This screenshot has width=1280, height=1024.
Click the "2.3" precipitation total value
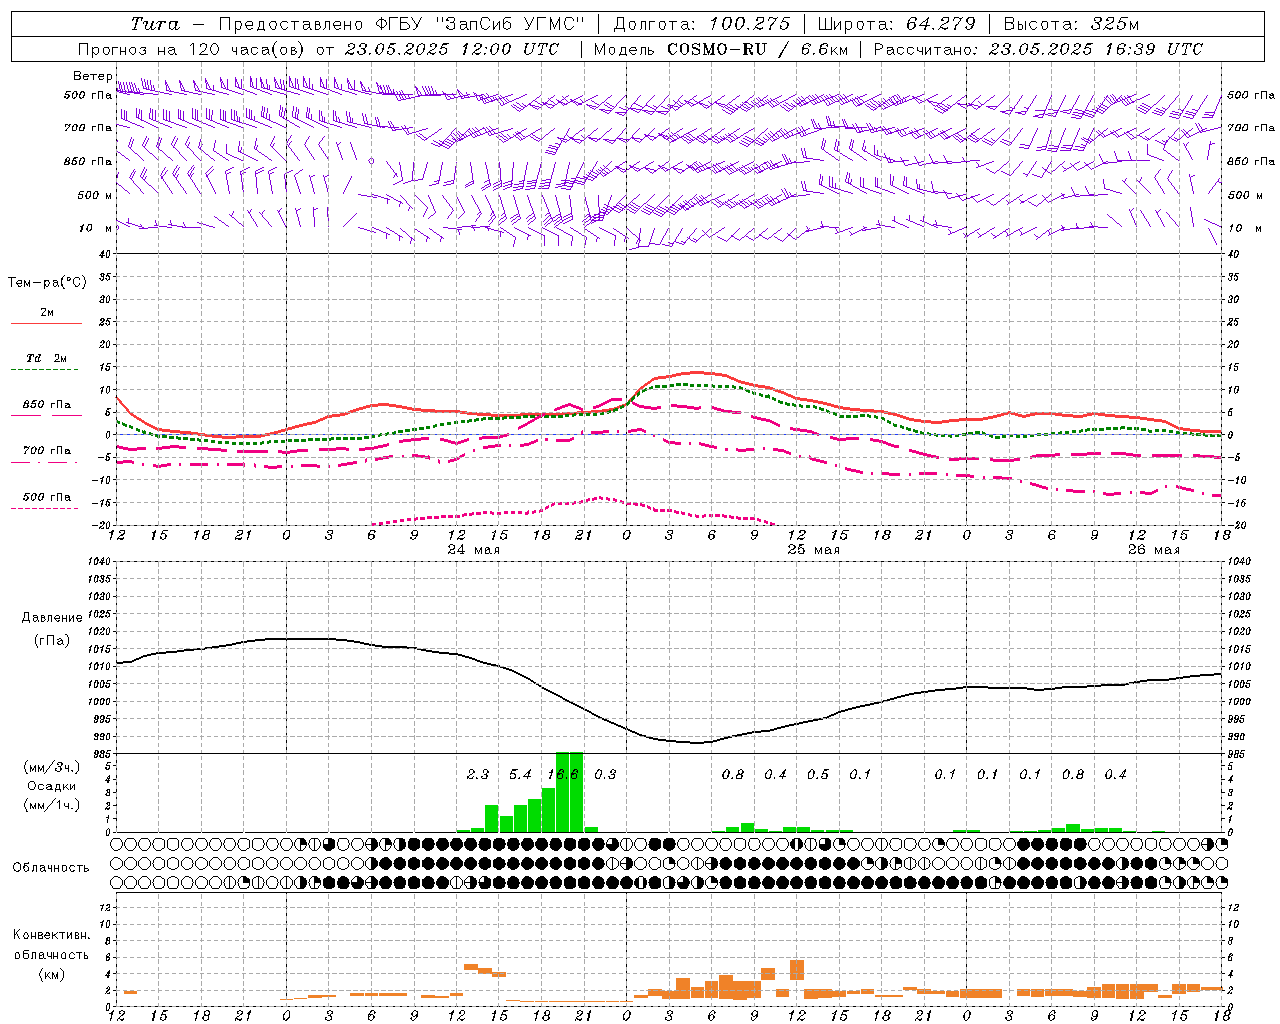tap(478, 774)
